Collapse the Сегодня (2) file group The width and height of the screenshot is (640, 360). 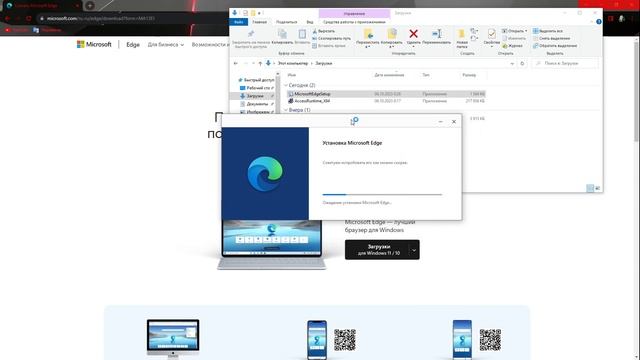pyautogui.click(x=286, y=85)
